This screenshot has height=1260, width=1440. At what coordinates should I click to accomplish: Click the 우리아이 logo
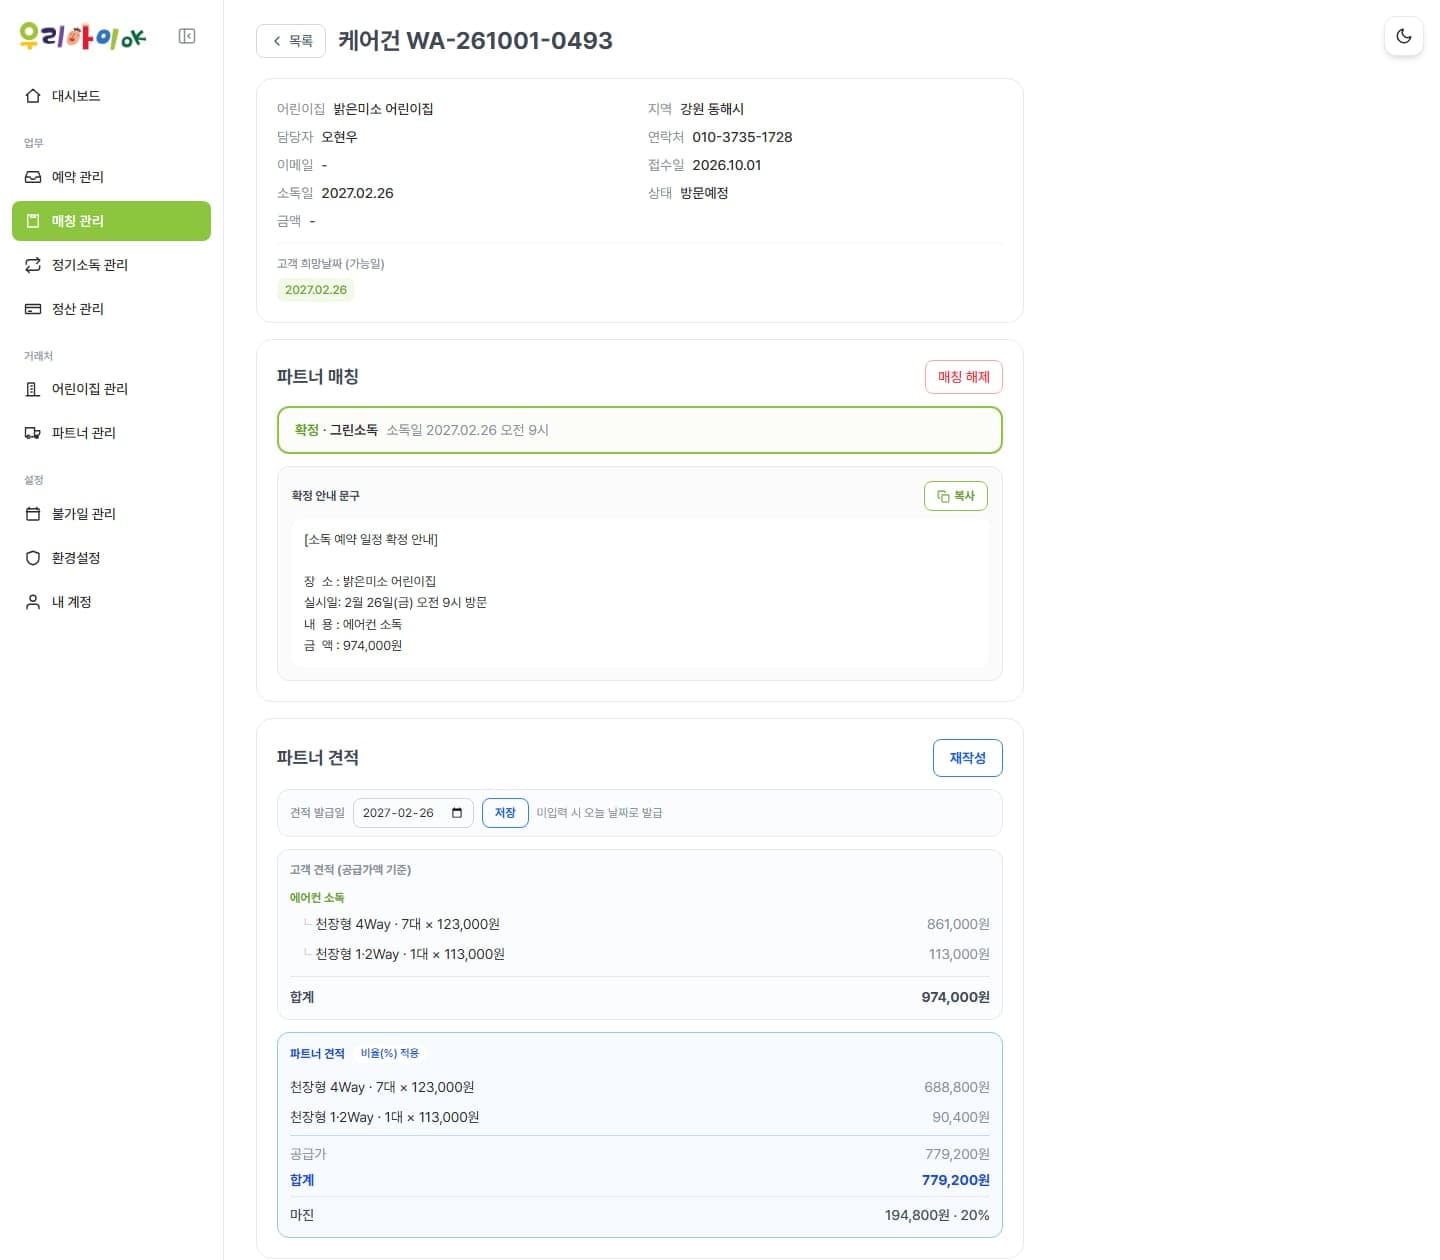point(83,37)
